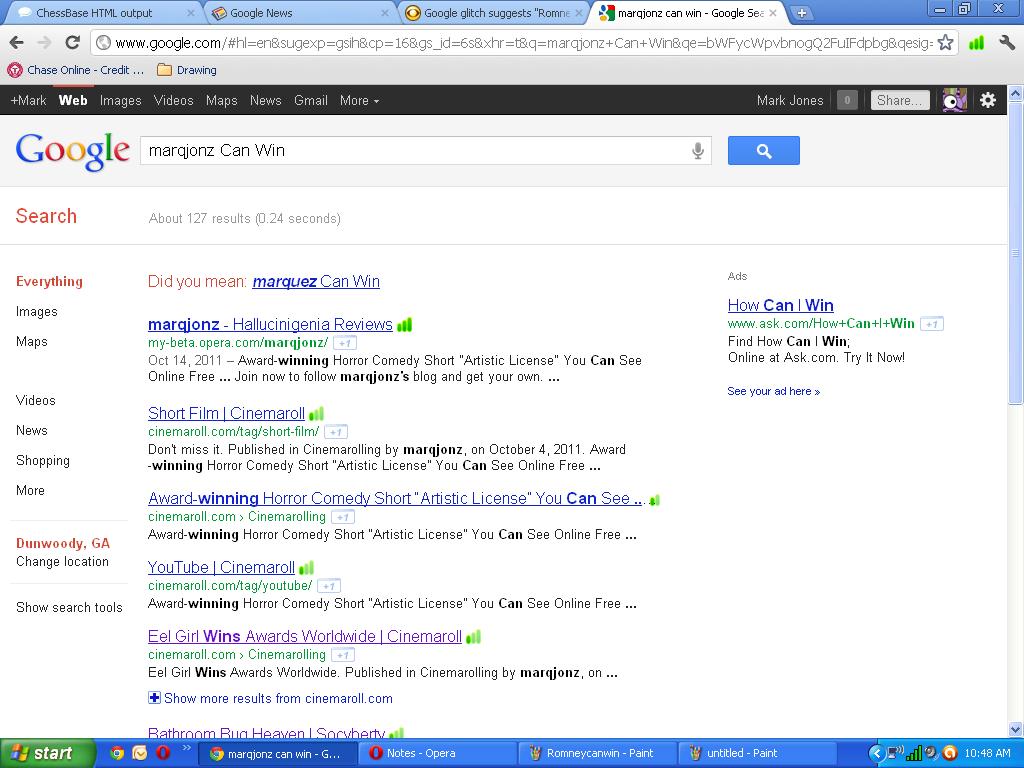This screenshot has height=768, width=1024.
Task: Open the How Can I Win ad
Action: 780,305
